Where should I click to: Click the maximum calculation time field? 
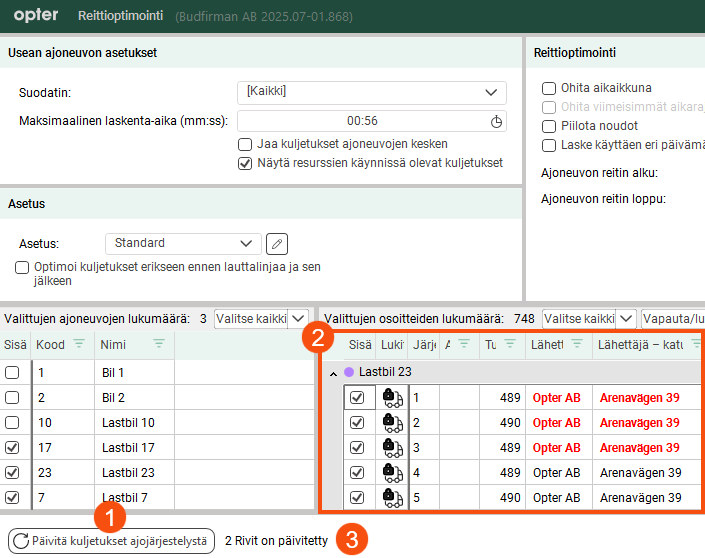[362, 121]
